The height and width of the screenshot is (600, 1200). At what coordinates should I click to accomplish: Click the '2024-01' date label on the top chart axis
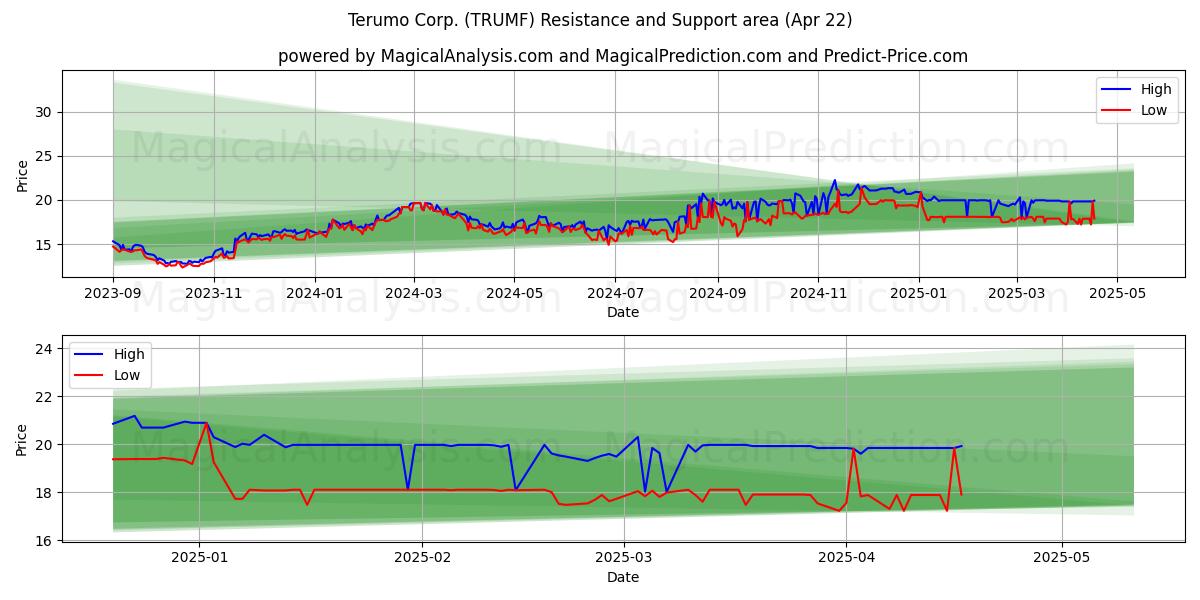pos(315,294)
